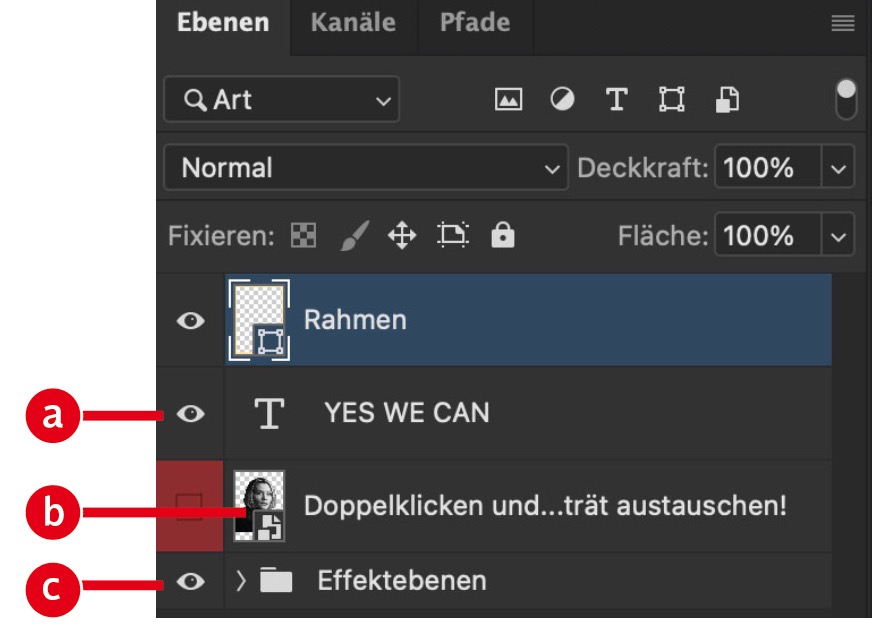Toggle layer filtering switch on or off

tap(846, 99)
